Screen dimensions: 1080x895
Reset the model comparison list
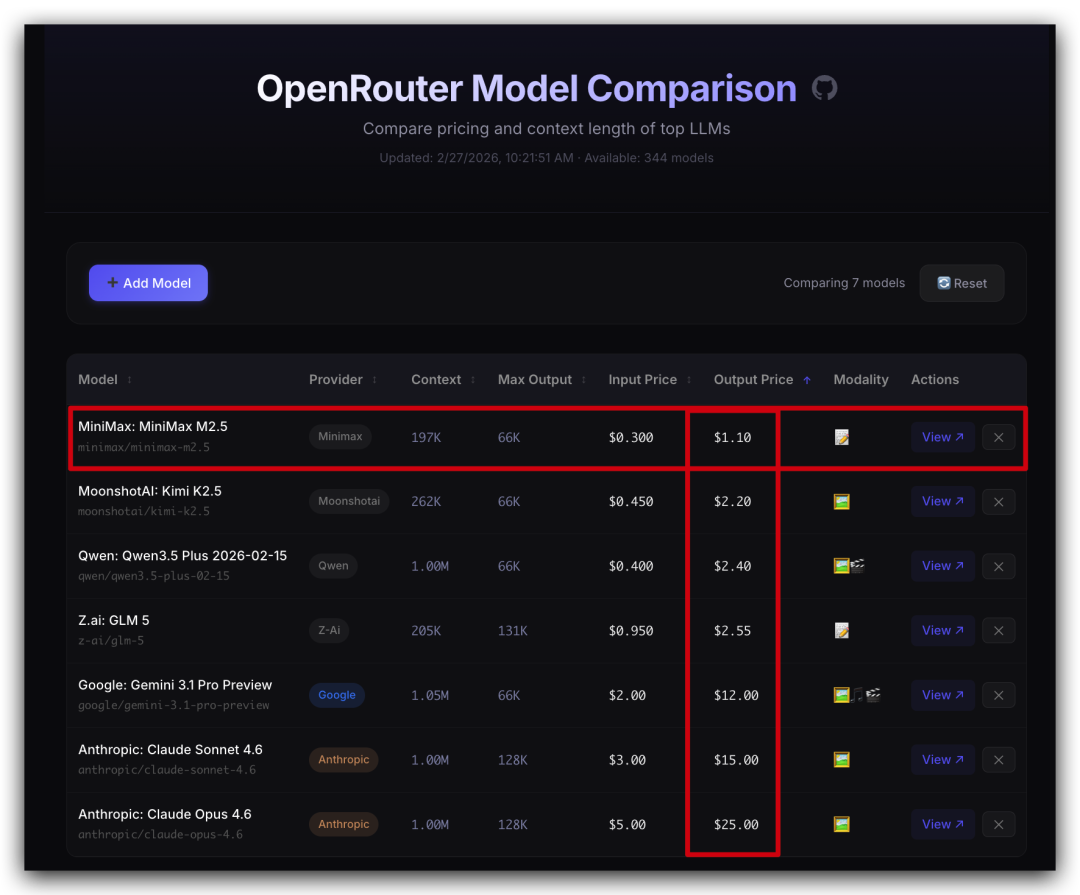(961, 283)
